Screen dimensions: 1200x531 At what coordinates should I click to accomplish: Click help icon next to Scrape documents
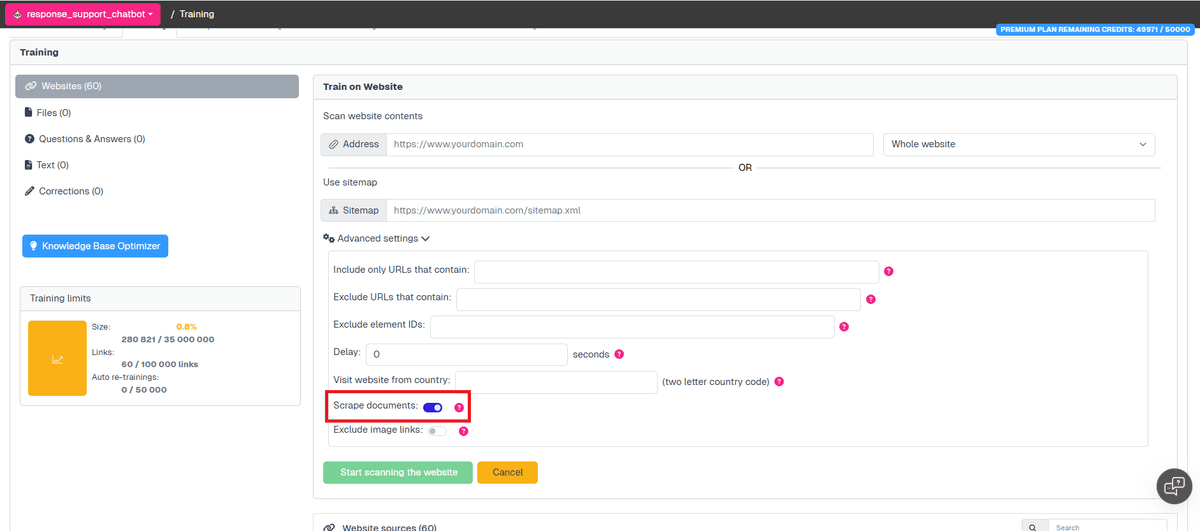459,407
